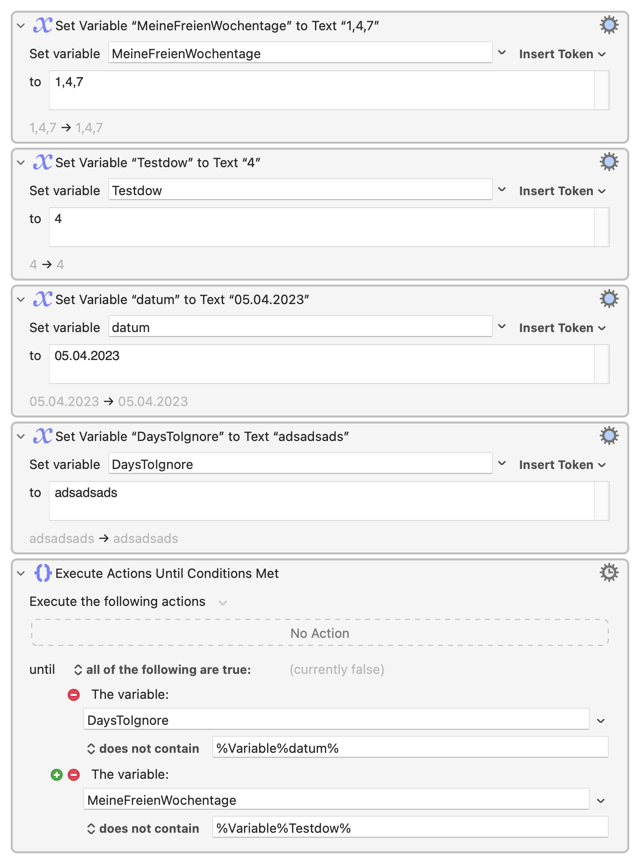
Task: Click result preview '1,4,7 → 1,4,7'
Action: 66,128
